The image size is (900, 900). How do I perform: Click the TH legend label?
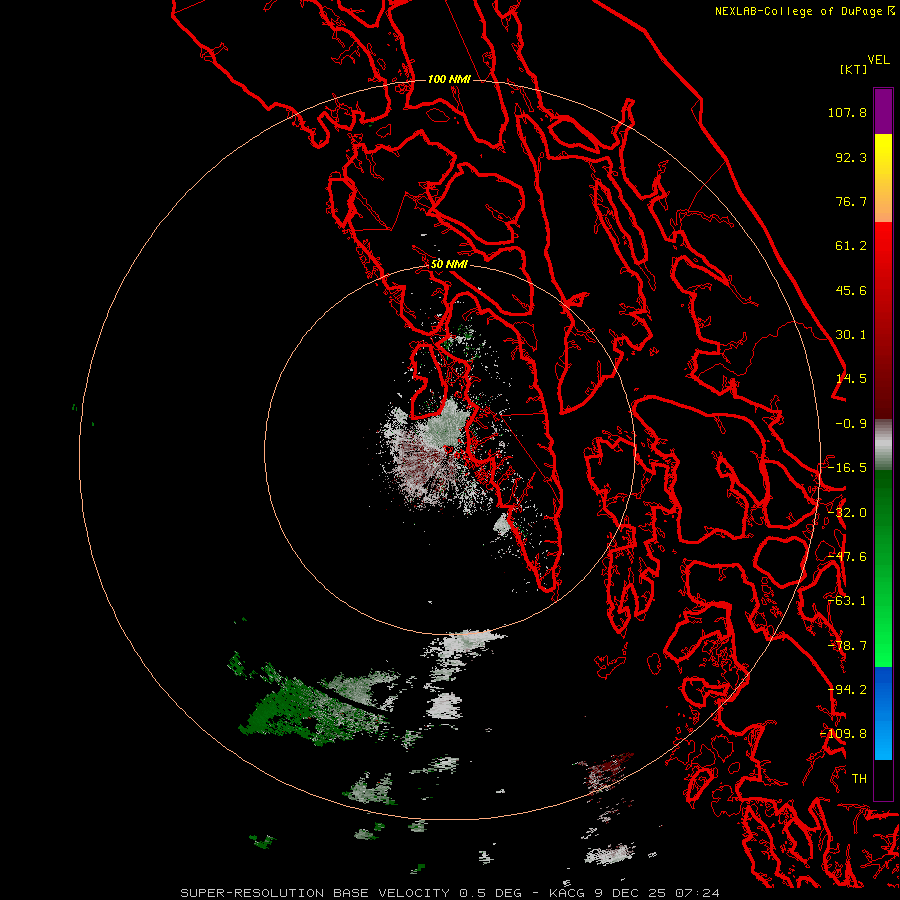[859, 779]
